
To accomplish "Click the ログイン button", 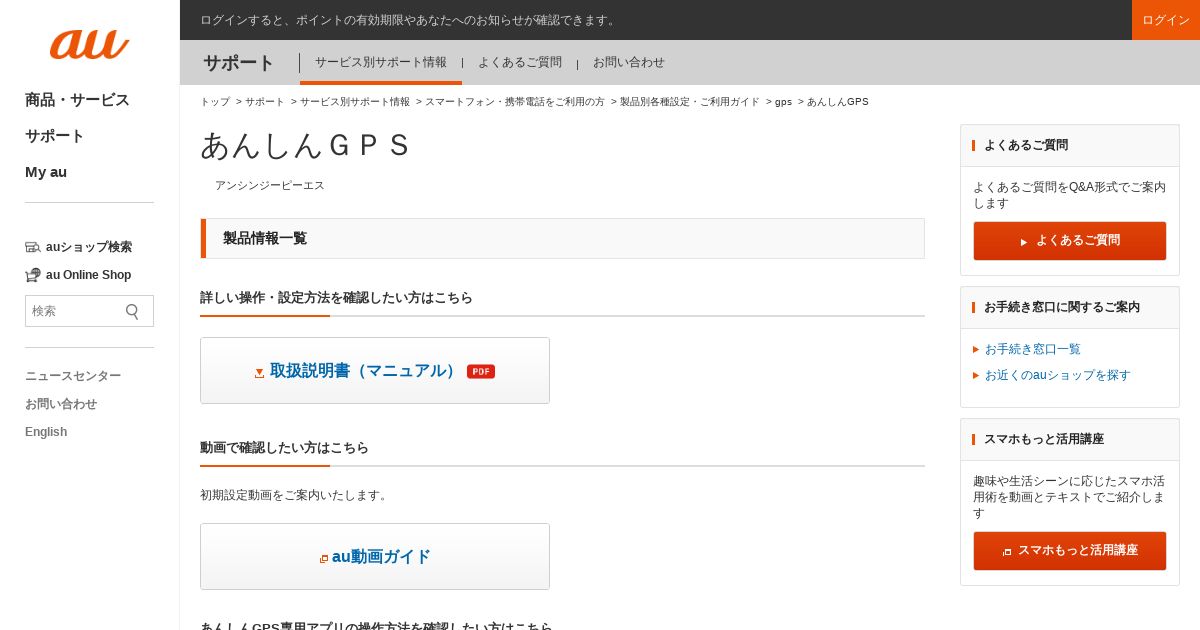I will click(1166, 20).
